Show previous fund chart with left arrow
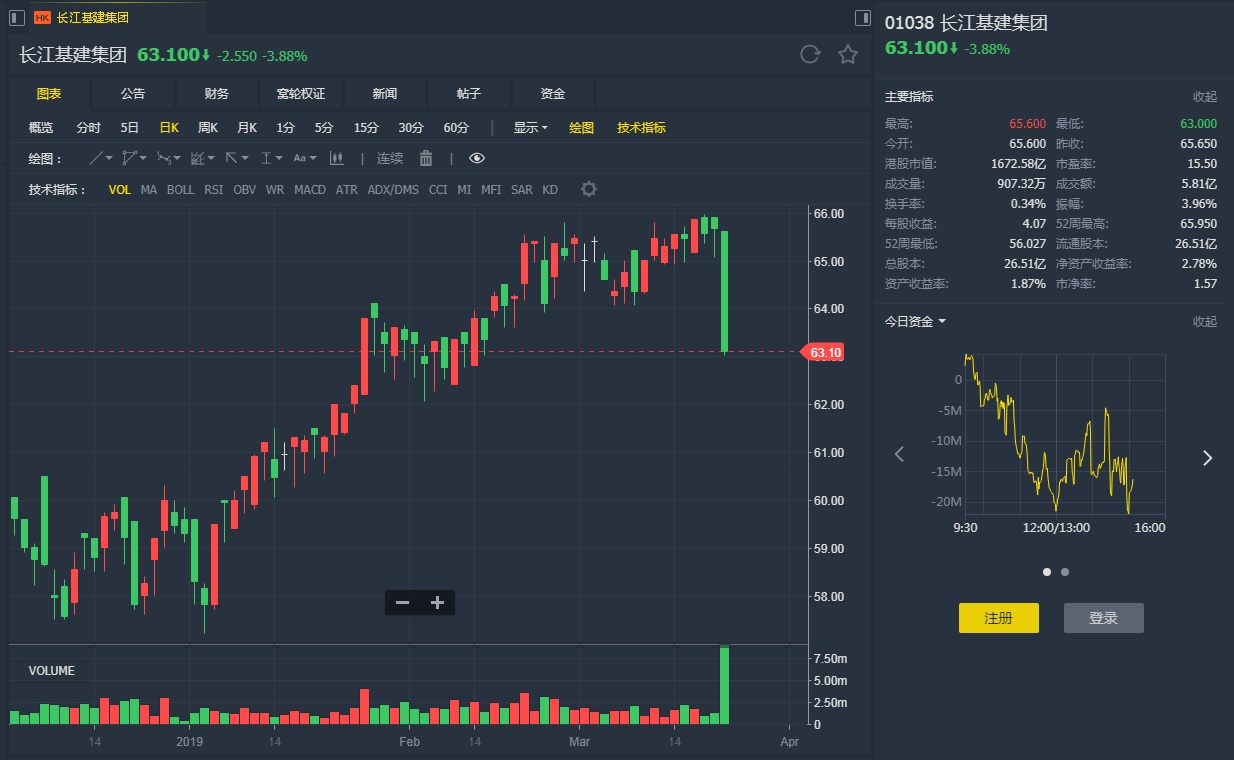The width and height of the screenshot is (1234, 760). point(899,455)
